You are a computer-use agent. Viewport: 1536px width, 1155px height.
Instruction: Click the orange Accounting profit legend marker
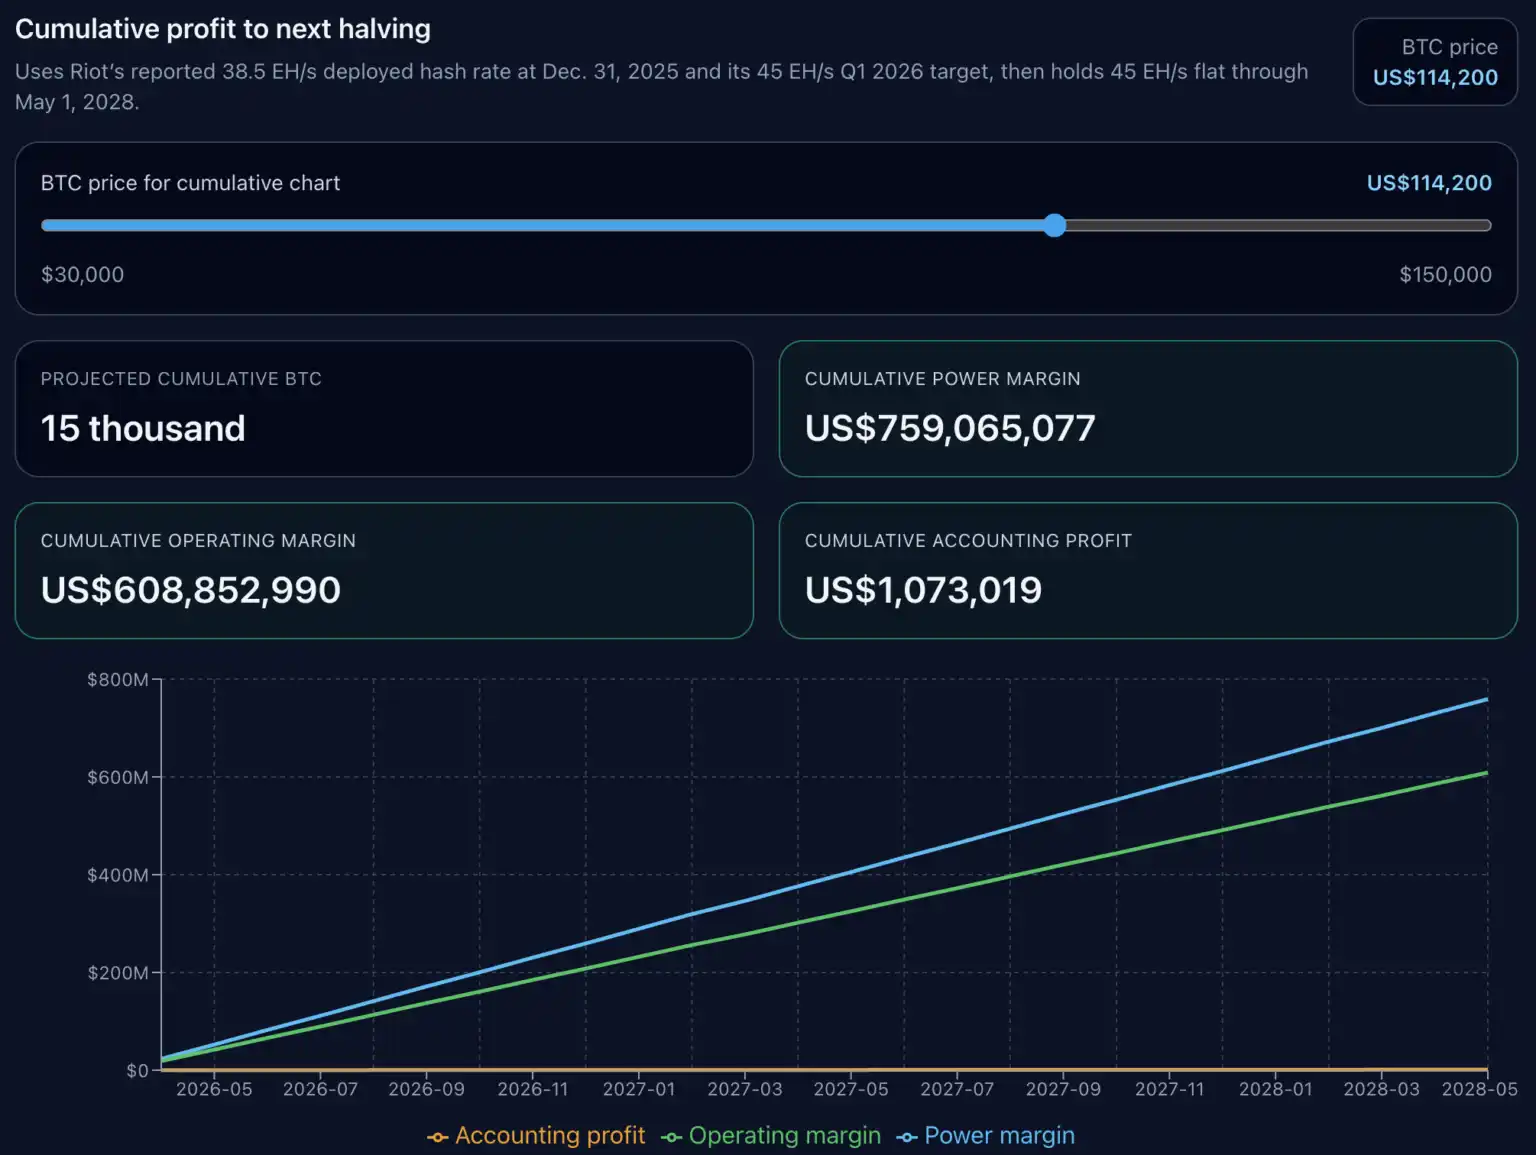[437, 1137]
